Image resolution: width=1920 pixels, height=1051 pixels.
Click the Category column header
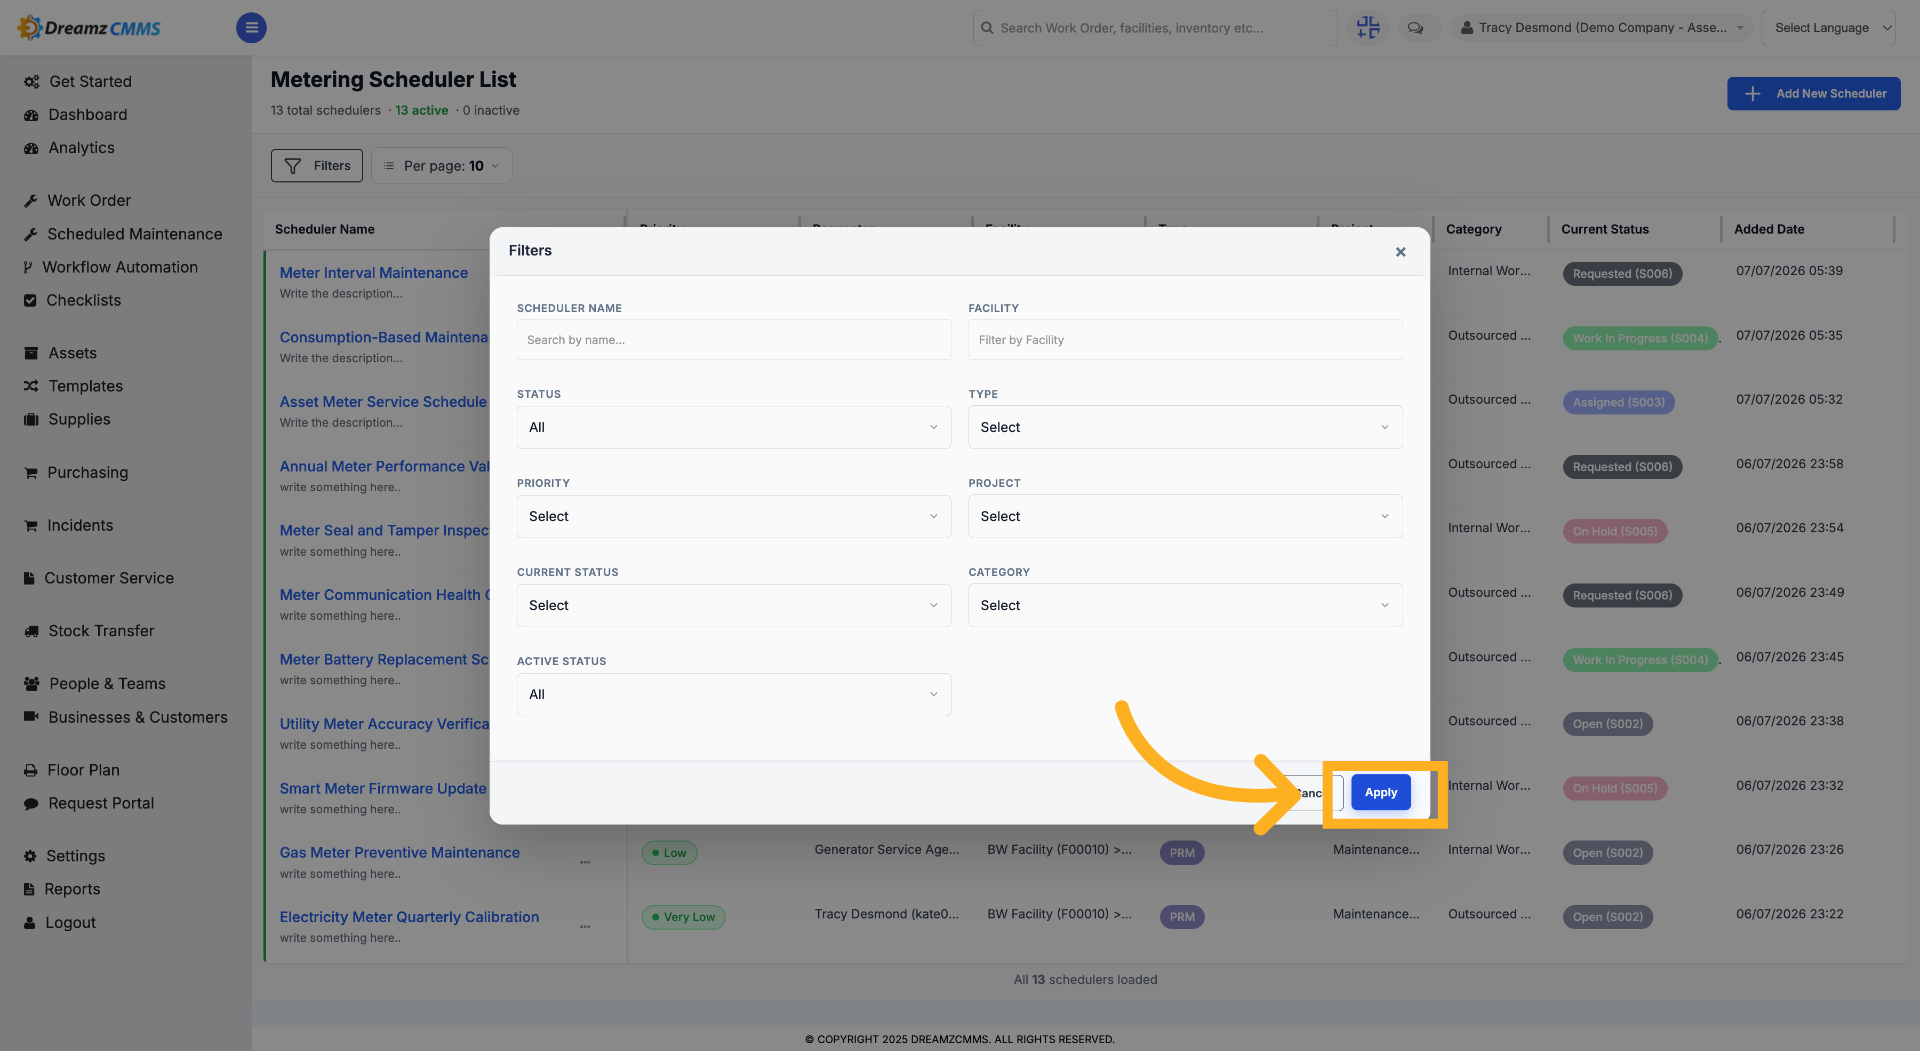click(1473, 229)
